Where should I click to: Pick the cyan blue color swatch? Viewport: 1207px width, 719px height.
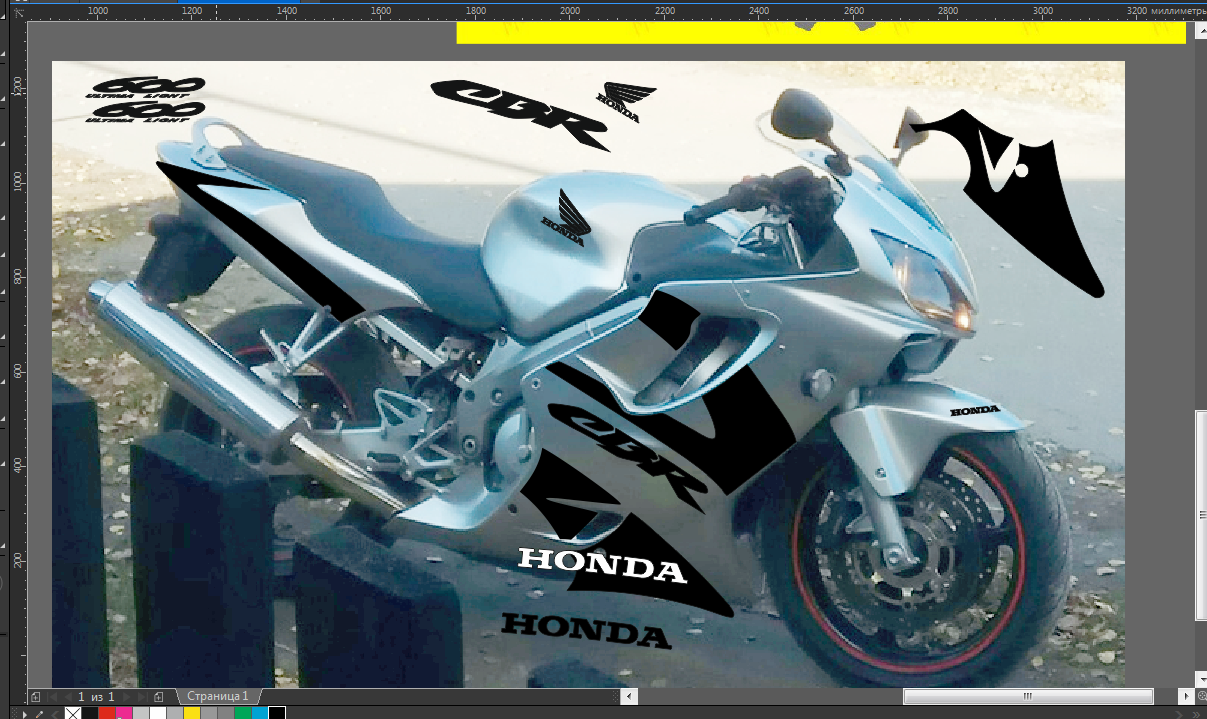coord(260,713)
